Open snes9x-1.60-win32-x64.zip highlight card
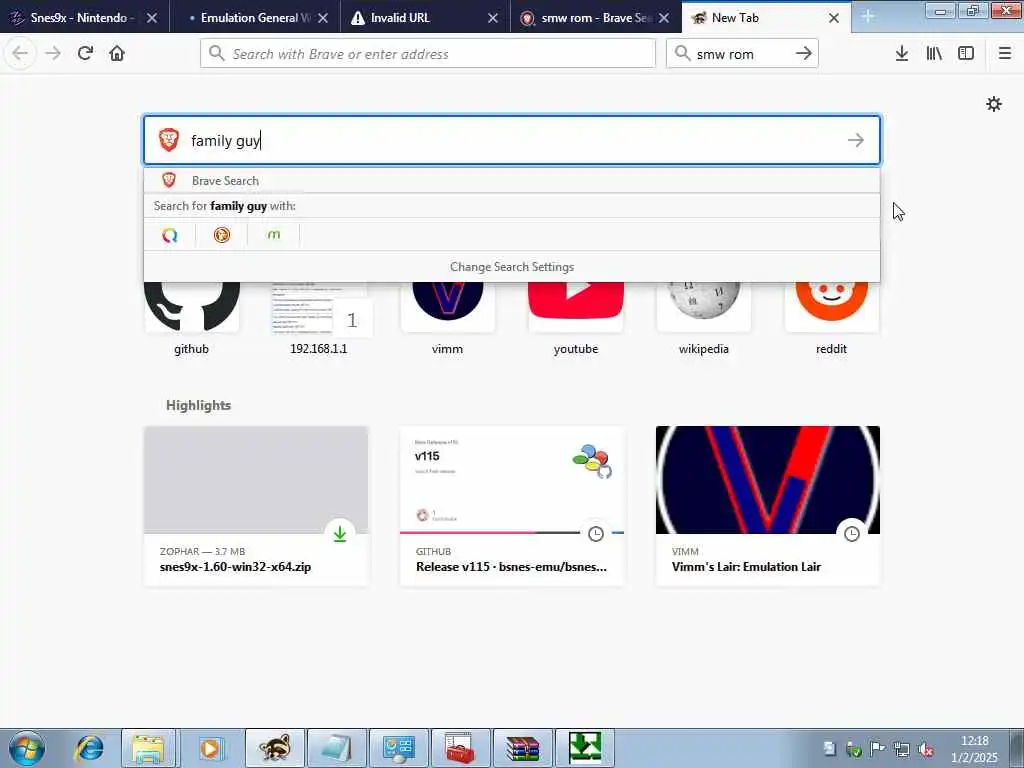Image resolution: width=1024 pixels, height=768 pixels. [x=256, y=505]
